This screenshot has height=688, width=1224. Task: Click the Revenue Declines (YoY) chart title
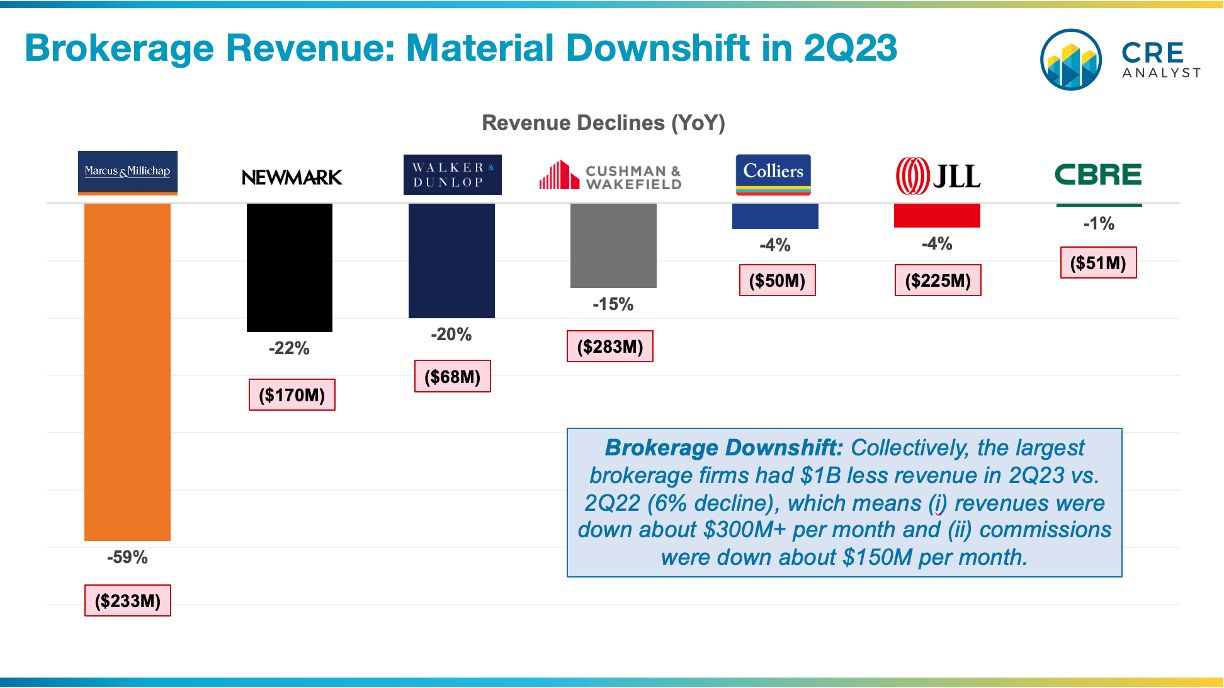604,123
